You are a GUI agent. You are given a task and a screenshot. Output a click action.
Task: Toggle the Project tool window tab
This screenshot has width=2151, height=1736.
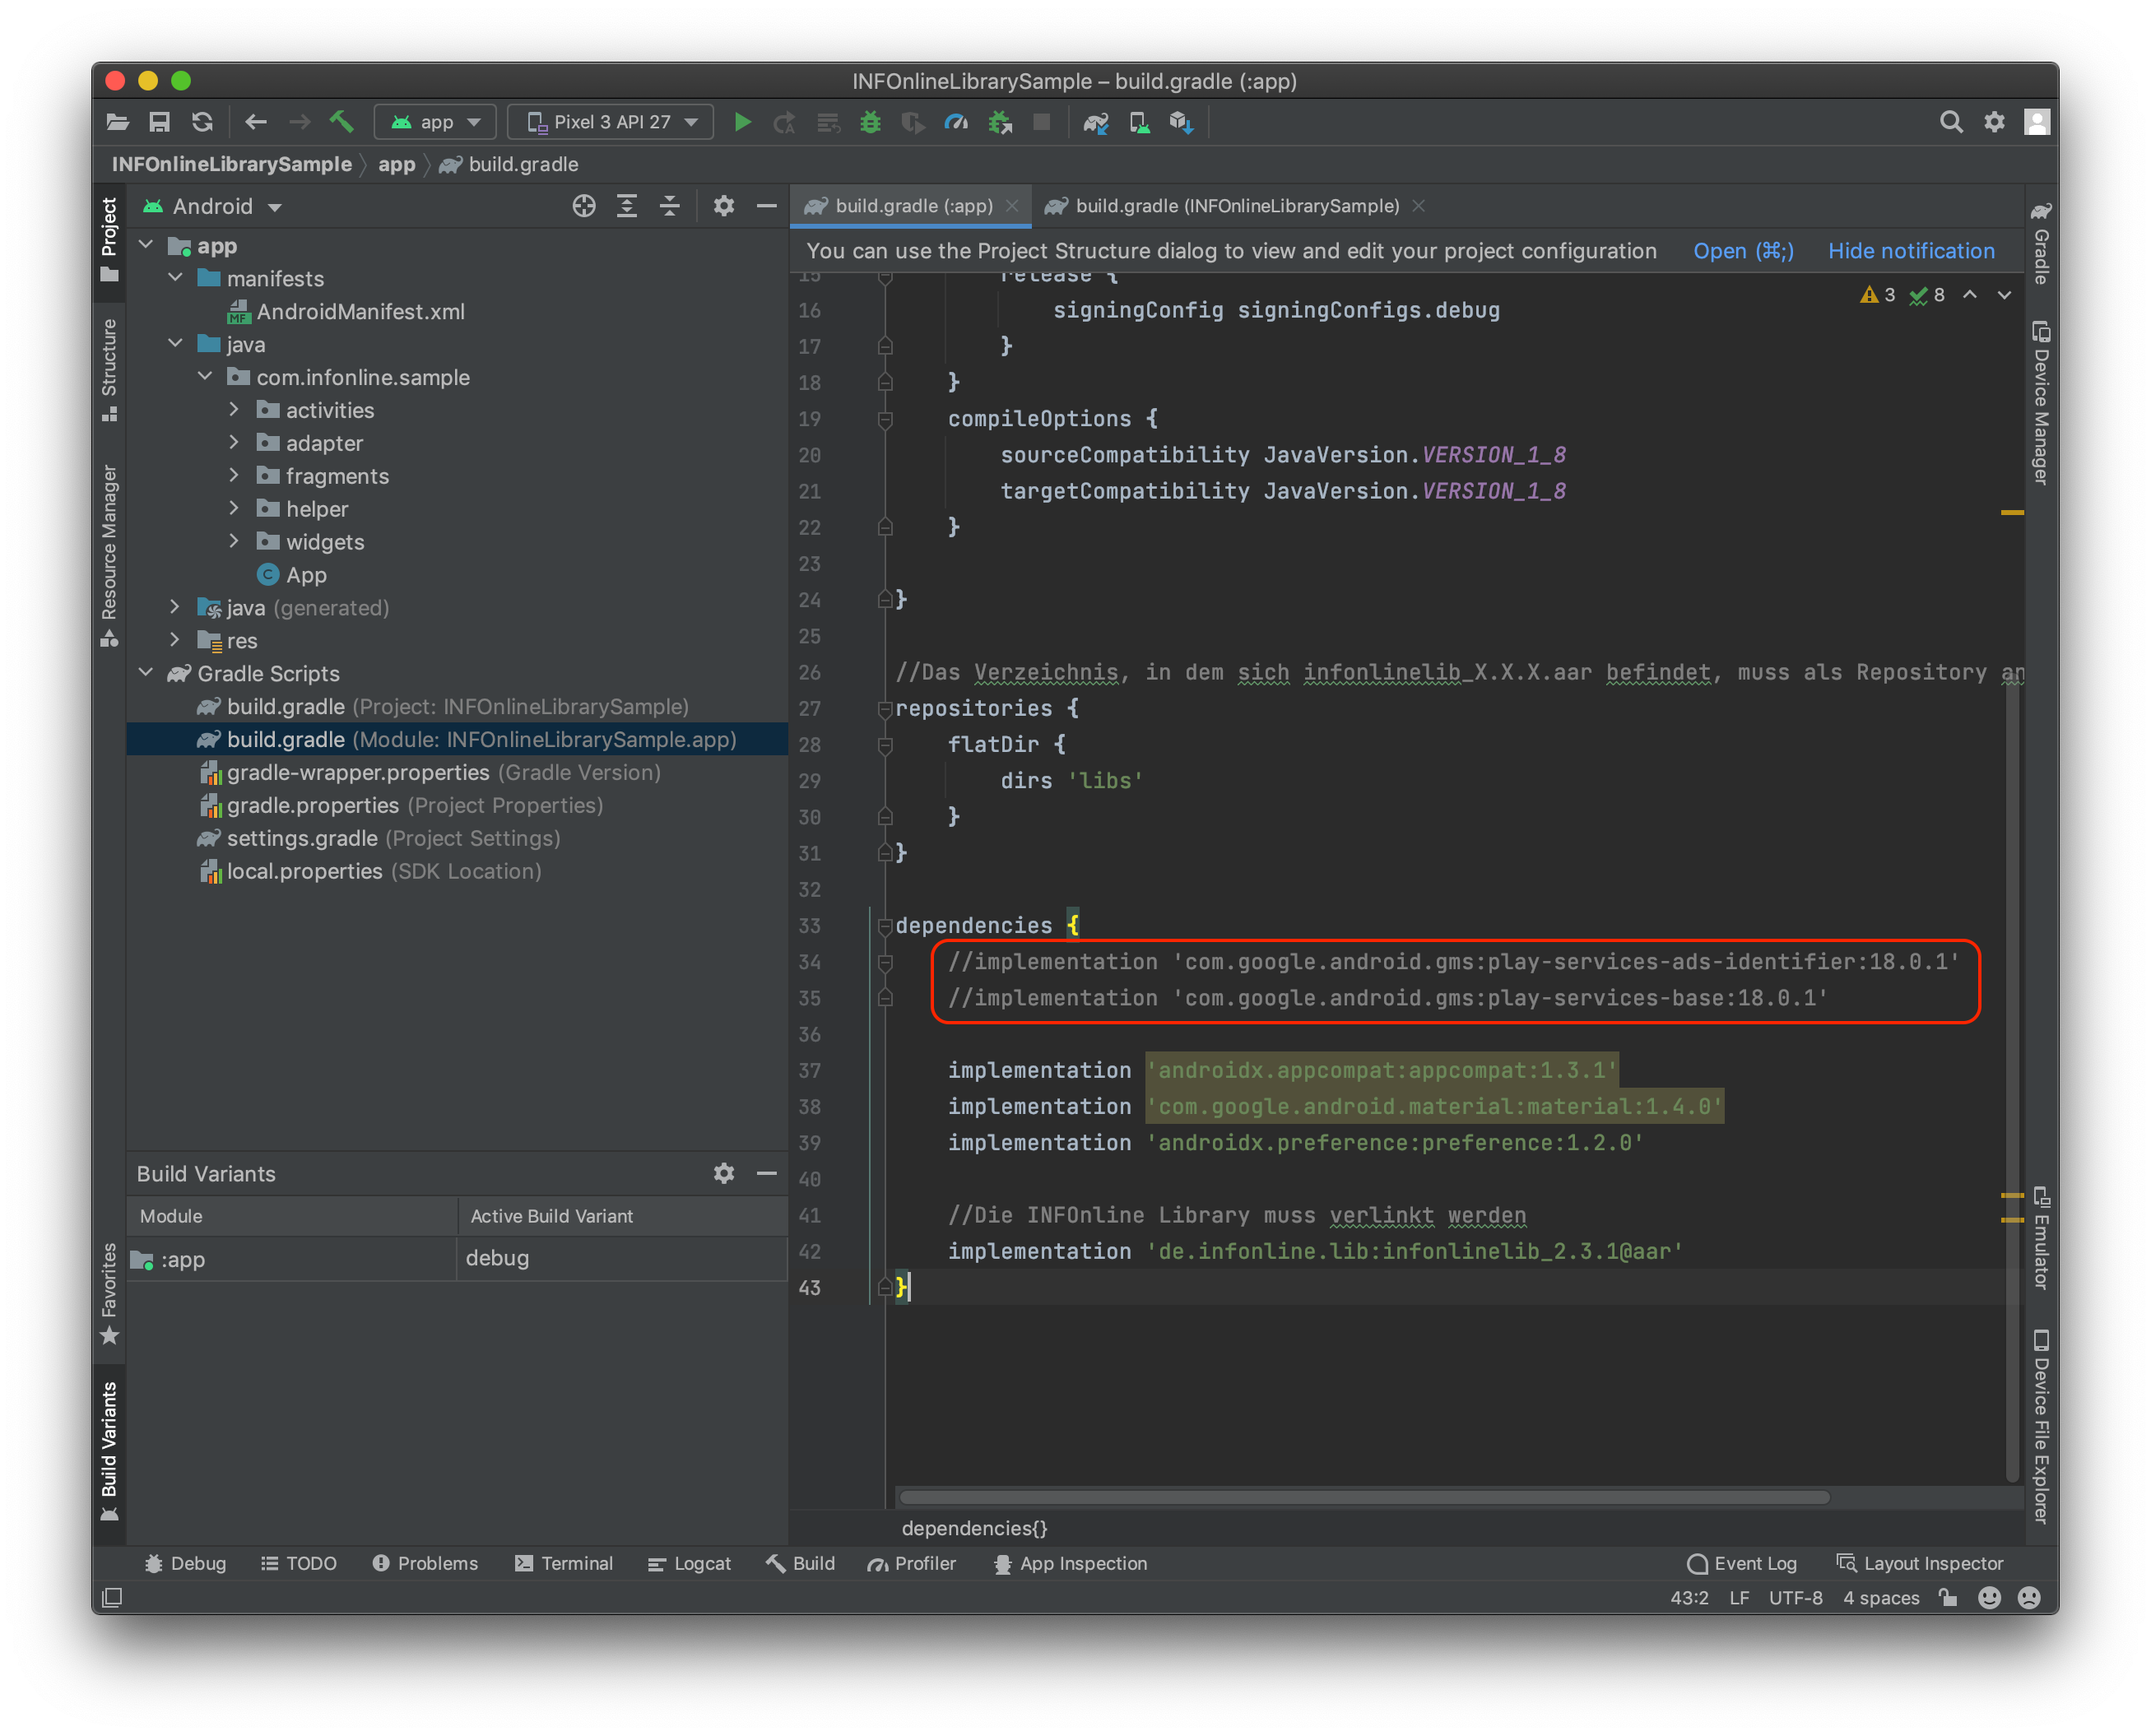point(109,240)
